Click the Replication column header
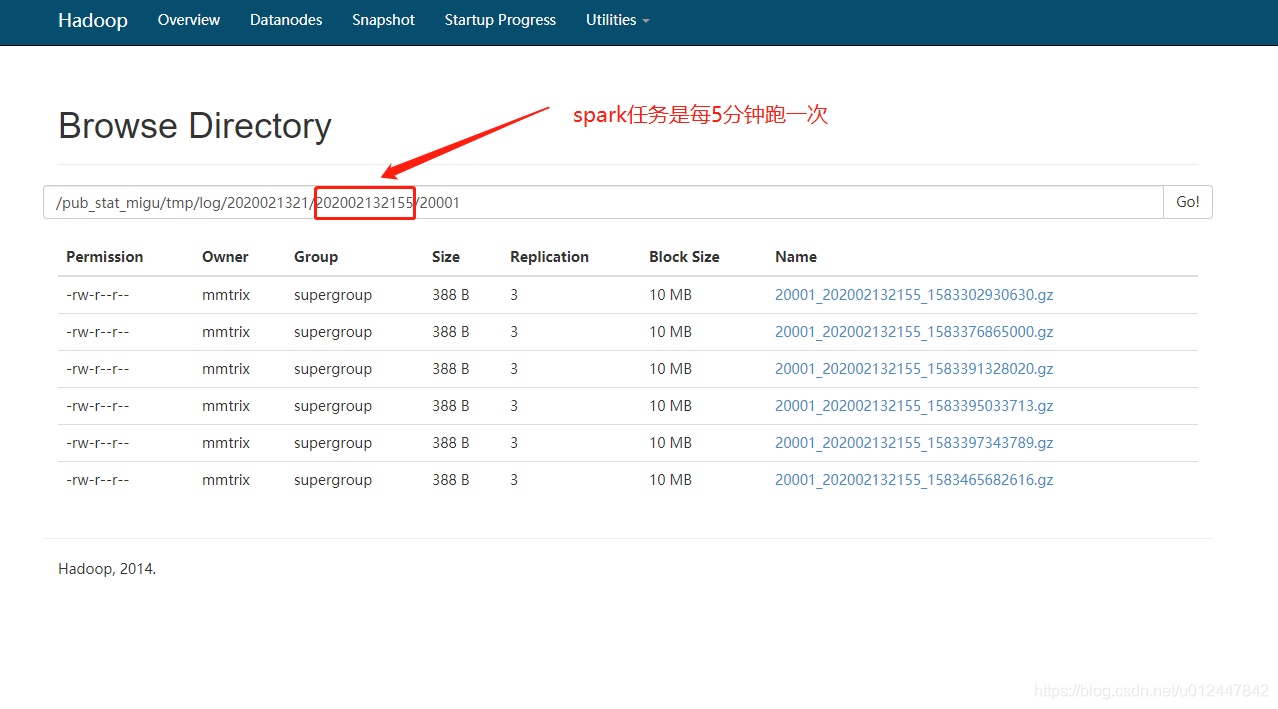This screenshot has height=709, width=1278. (549, 257)
